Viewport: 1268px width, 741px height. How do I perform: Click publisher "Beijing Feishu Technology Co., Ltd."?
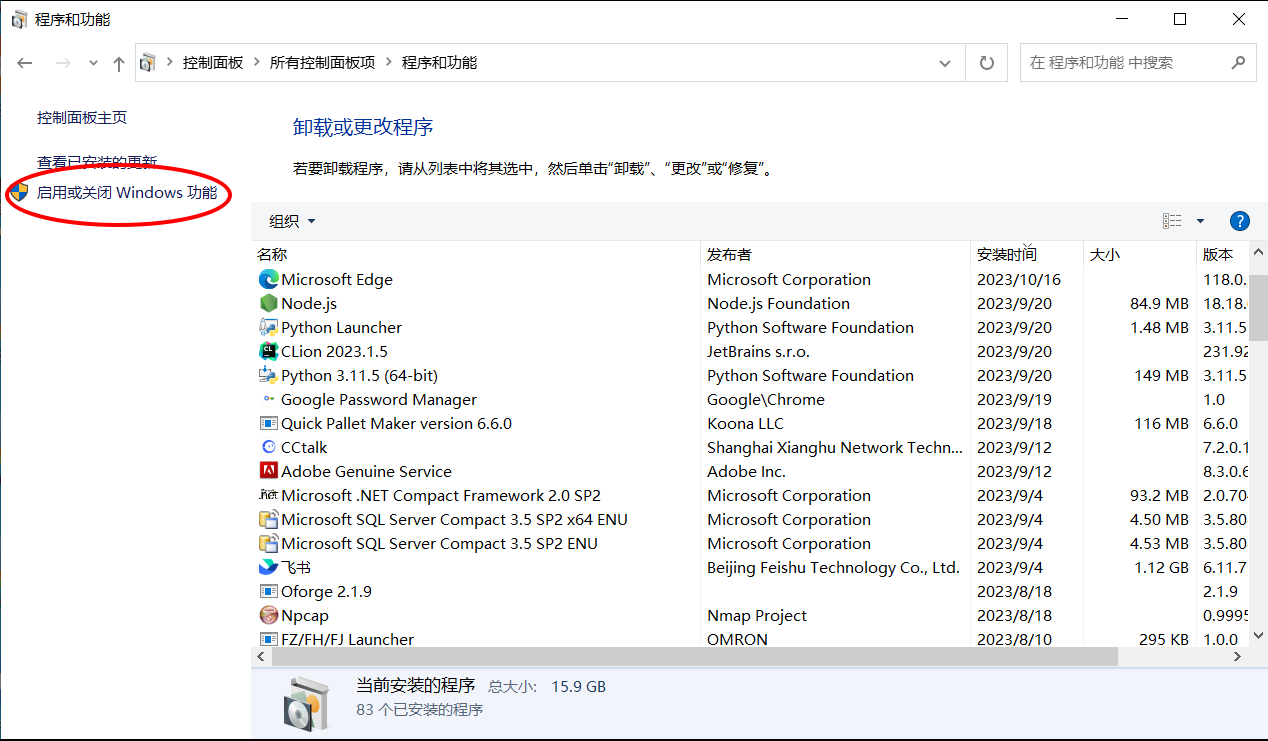[x=834, y=568]
